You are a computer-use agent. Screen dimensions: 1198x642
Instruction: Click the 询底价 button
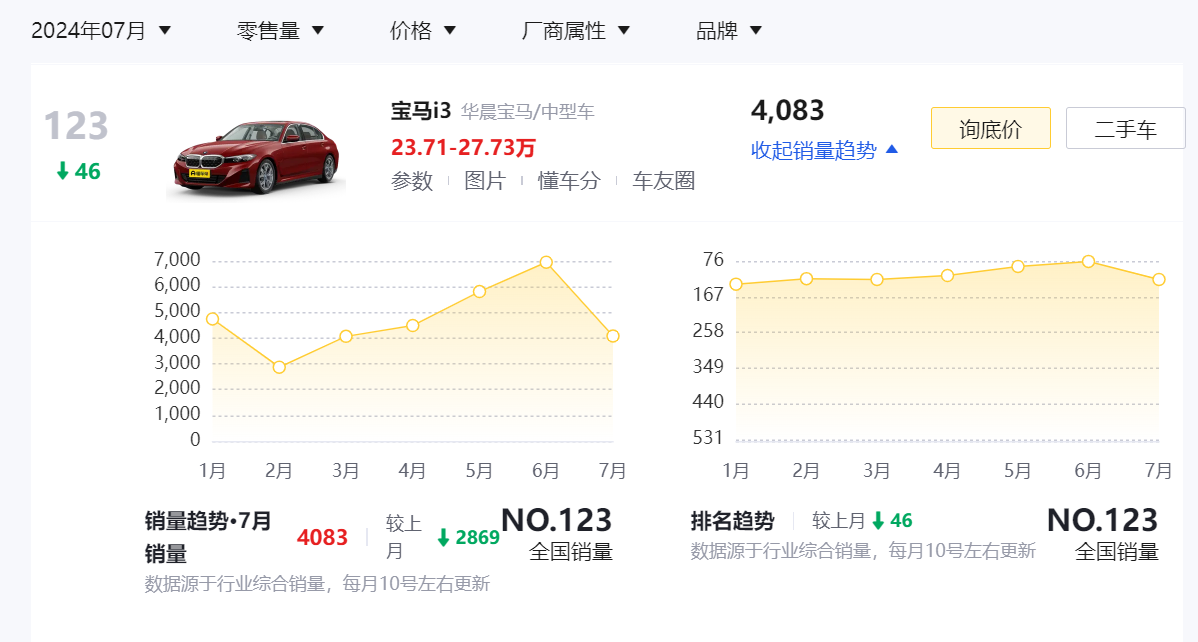point(990,128)
